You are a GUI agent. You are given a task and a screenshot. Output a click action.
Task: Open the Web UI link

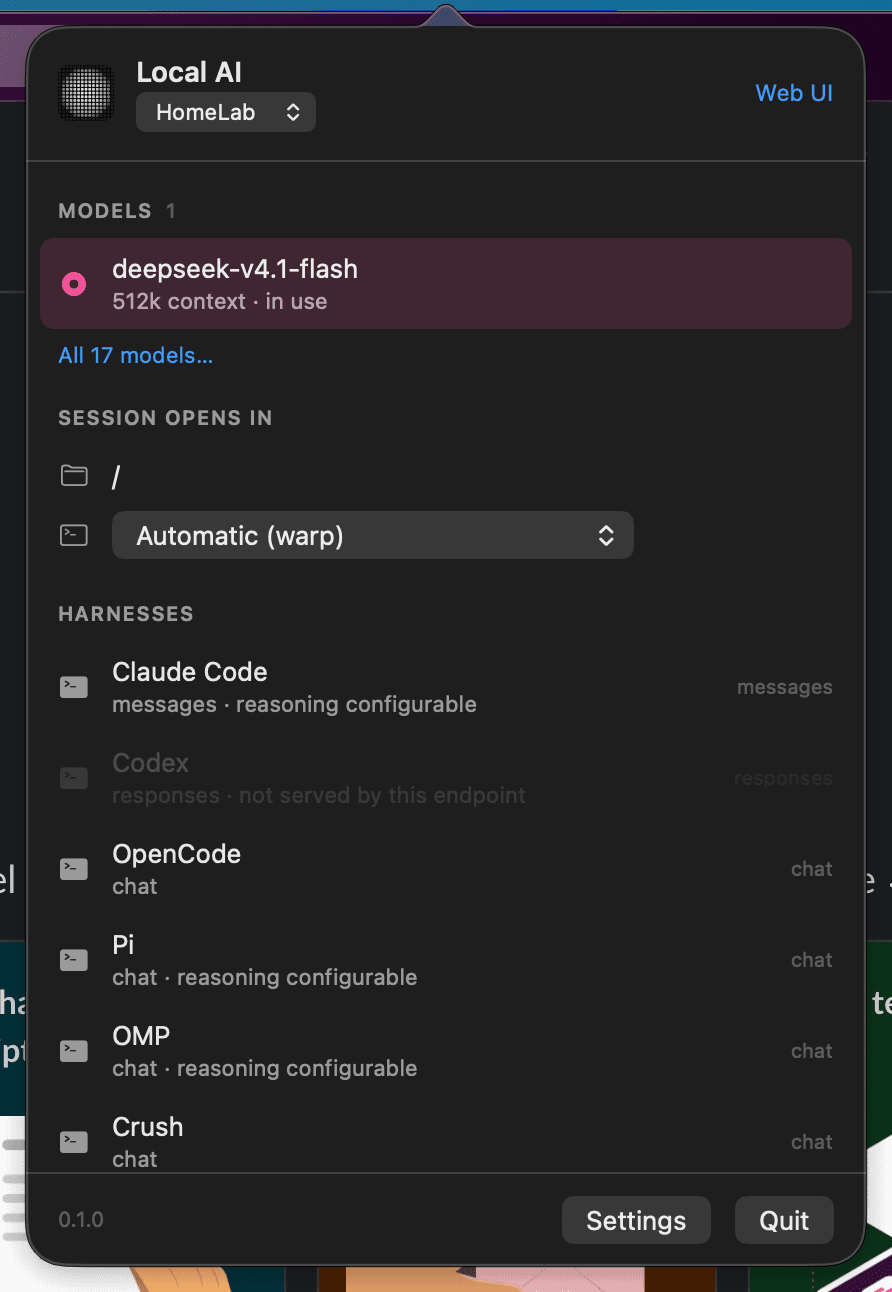click(794, 93)
